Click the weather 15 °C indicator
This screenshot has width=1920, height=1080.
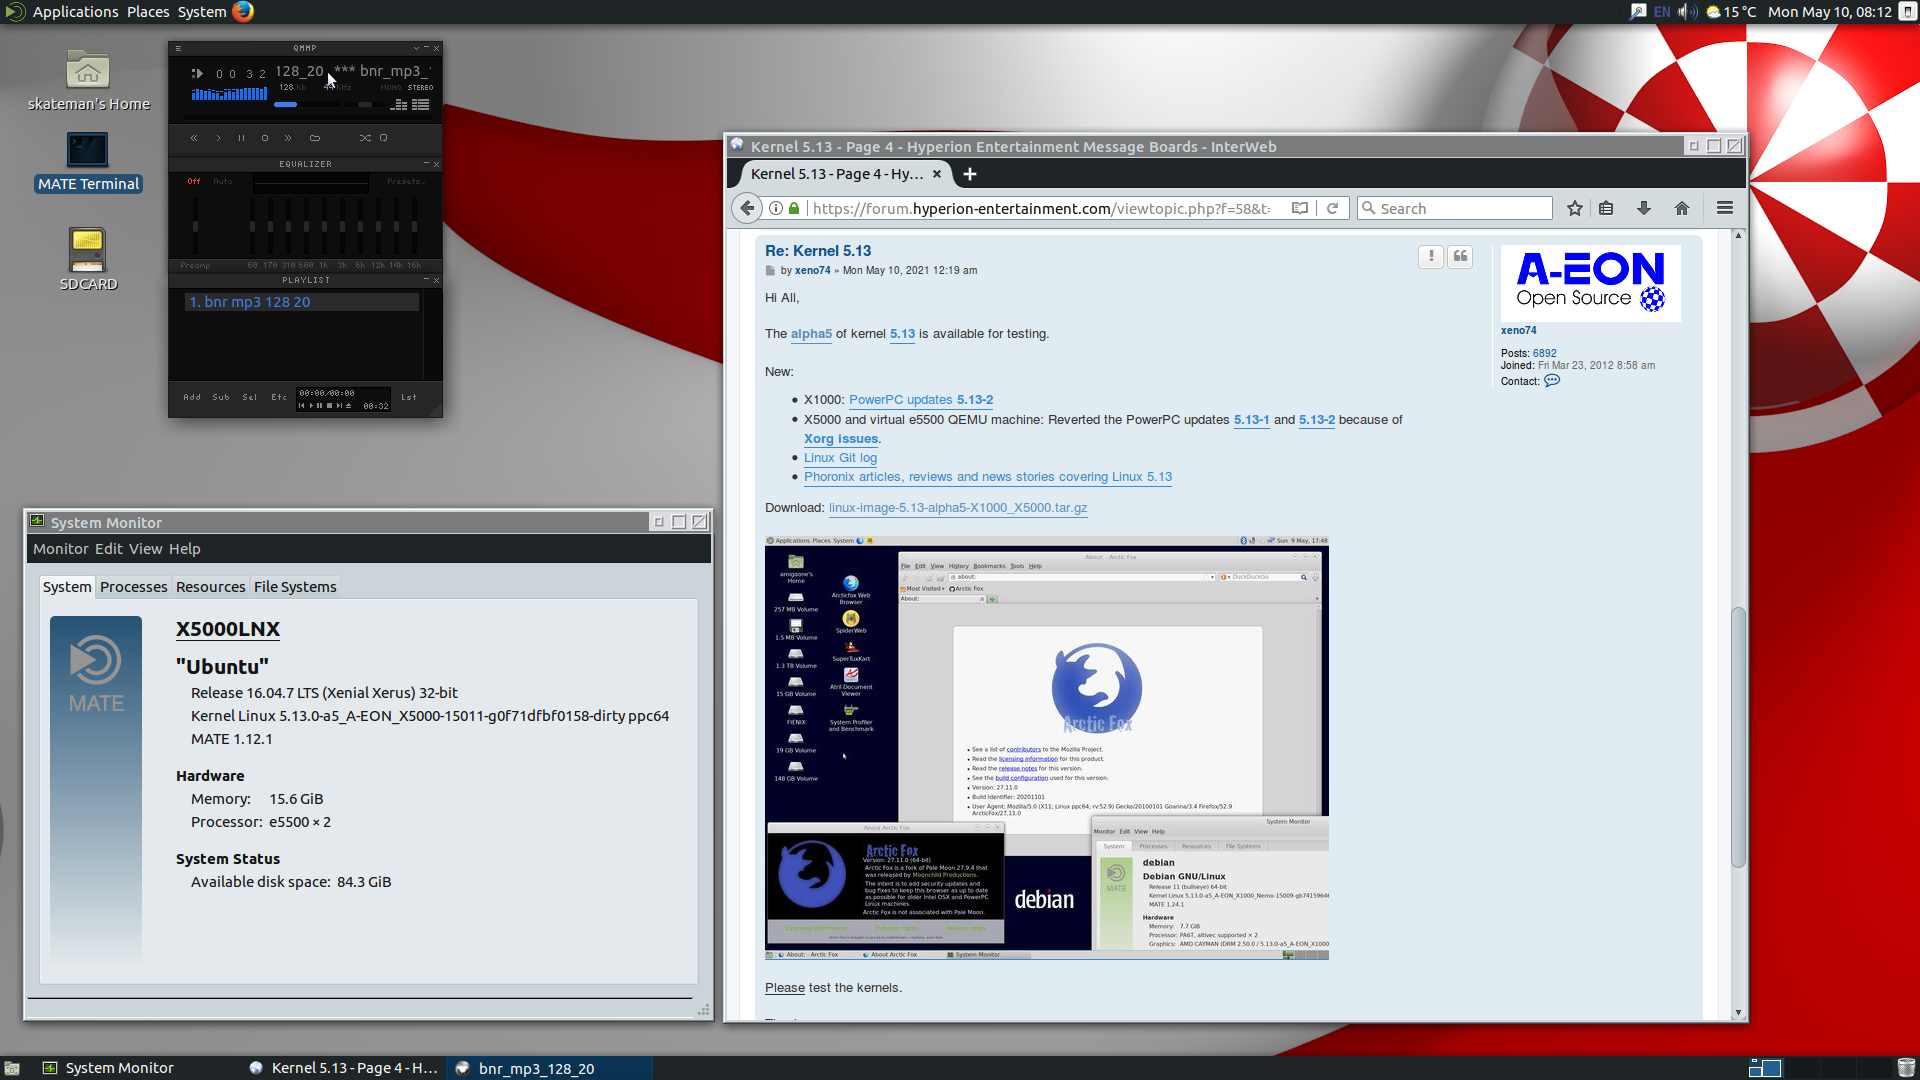point(1731,12)
